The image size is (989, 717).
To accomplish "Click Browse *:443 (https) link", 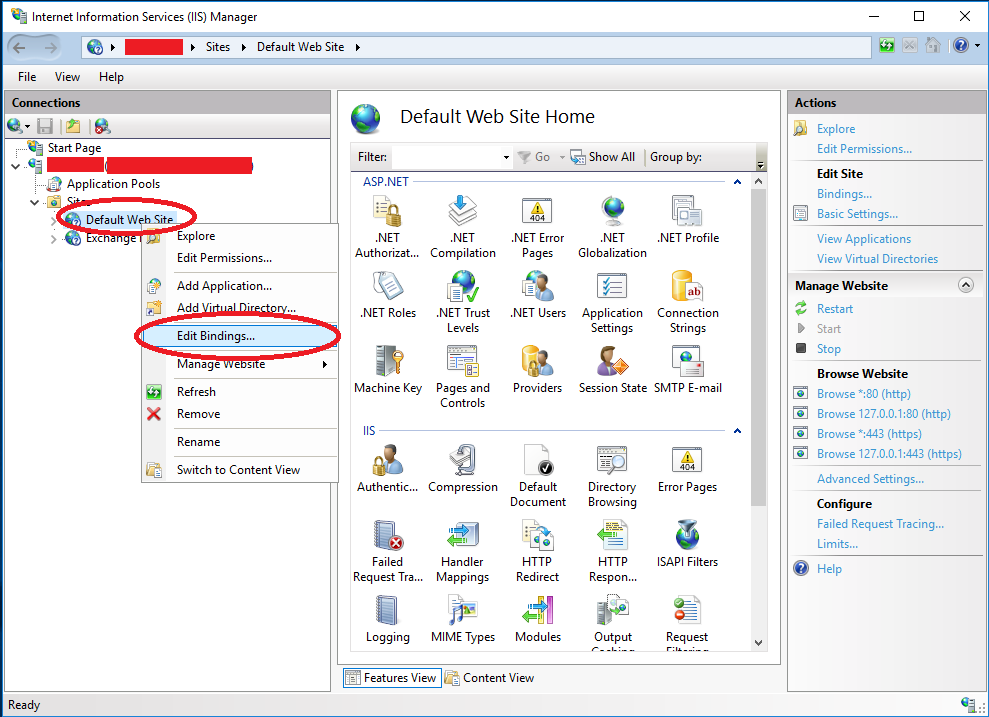I will click(x=869, y=434).
